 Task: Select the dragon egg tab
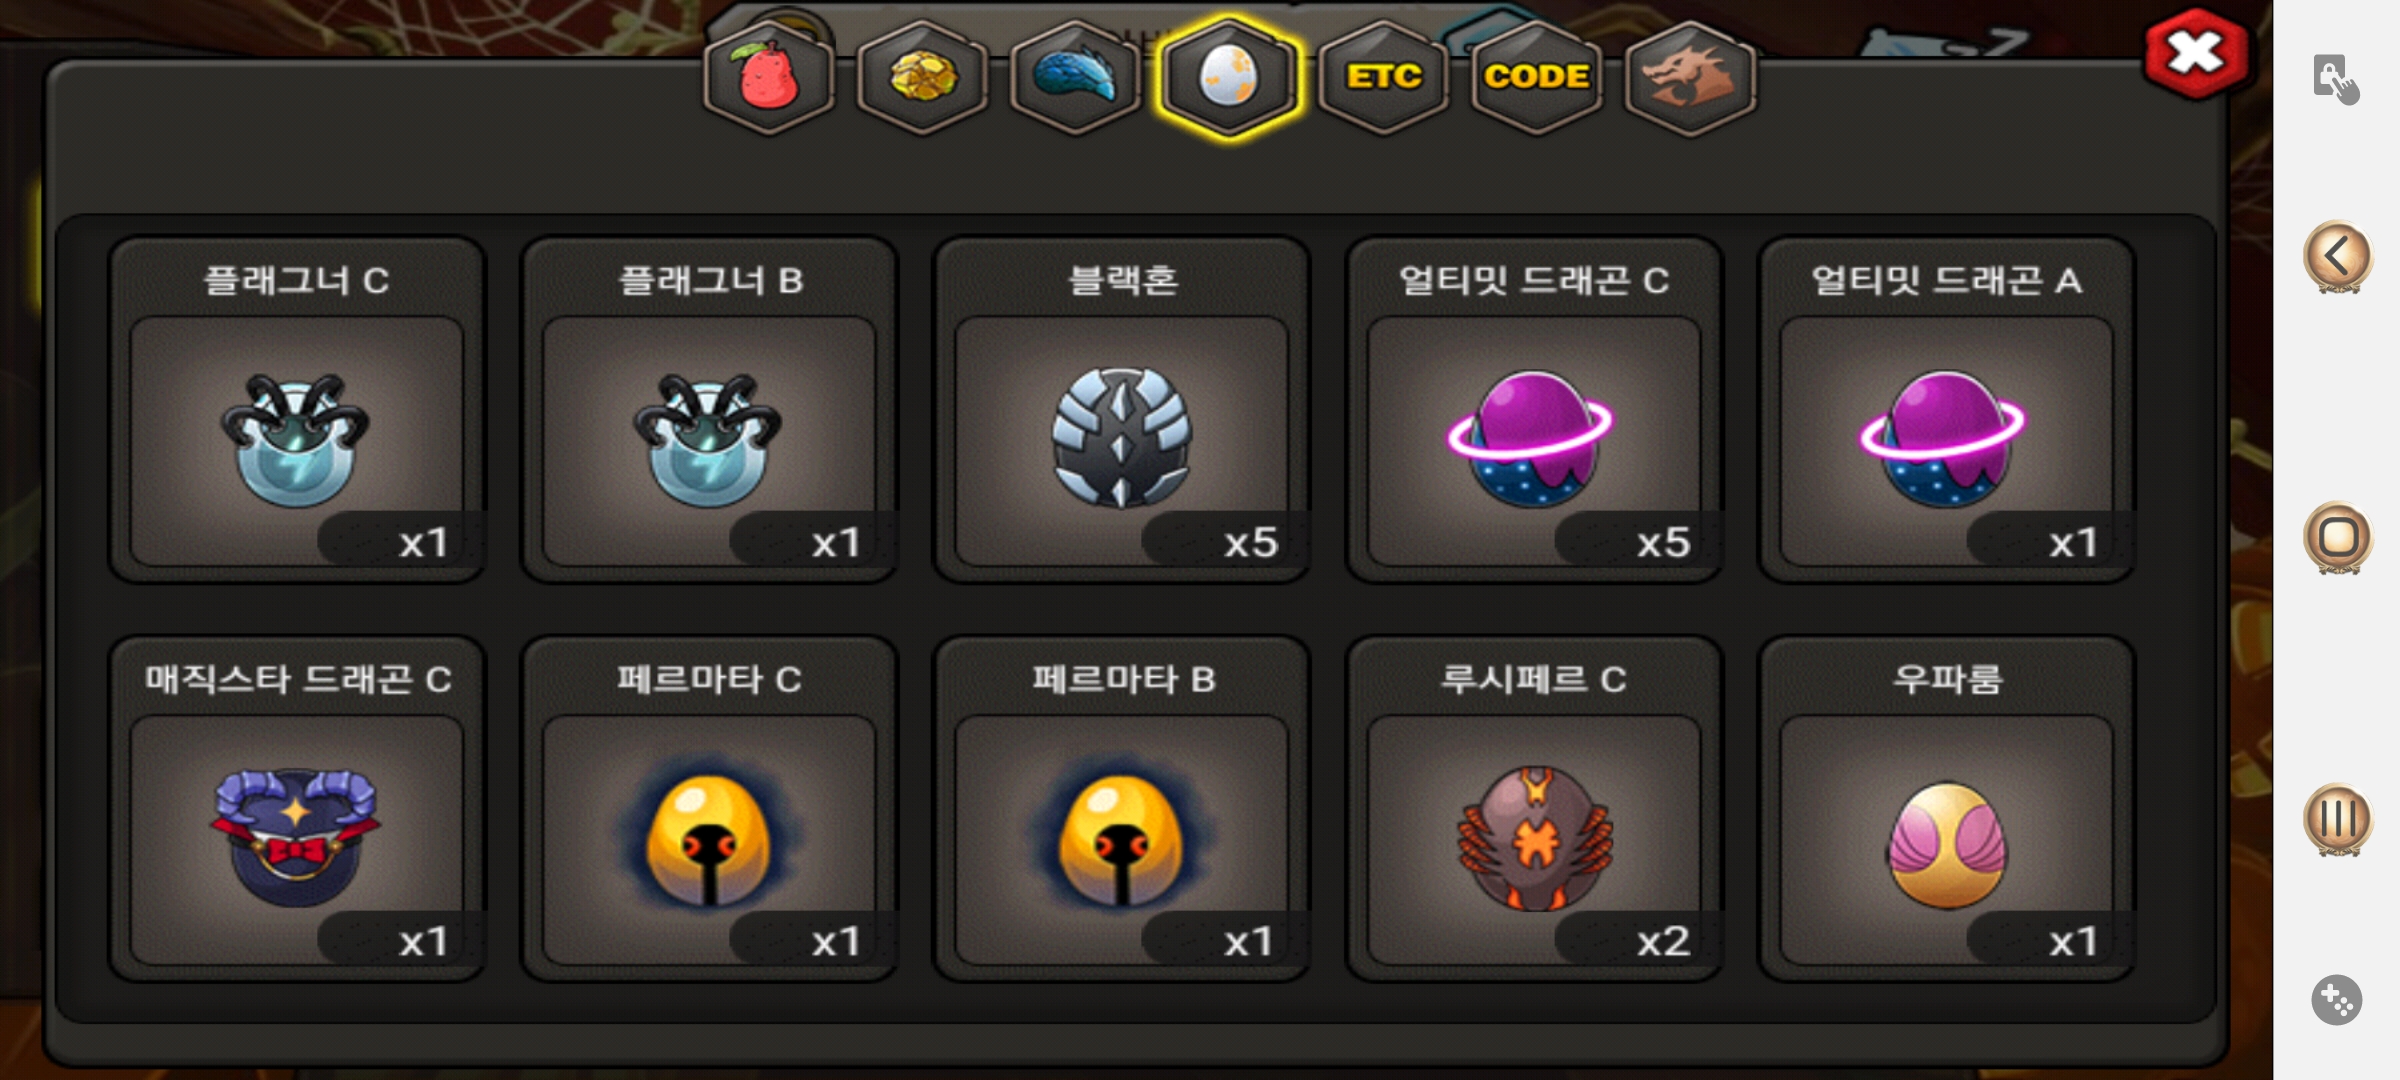(1229, 78)
